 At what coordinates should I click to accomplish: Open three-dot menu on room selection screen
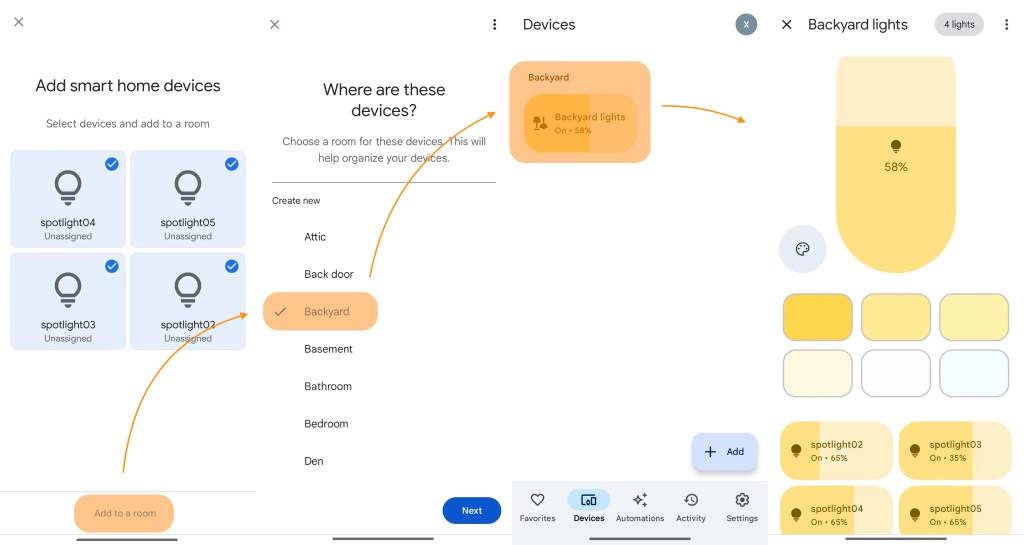[x=494, y=25]
